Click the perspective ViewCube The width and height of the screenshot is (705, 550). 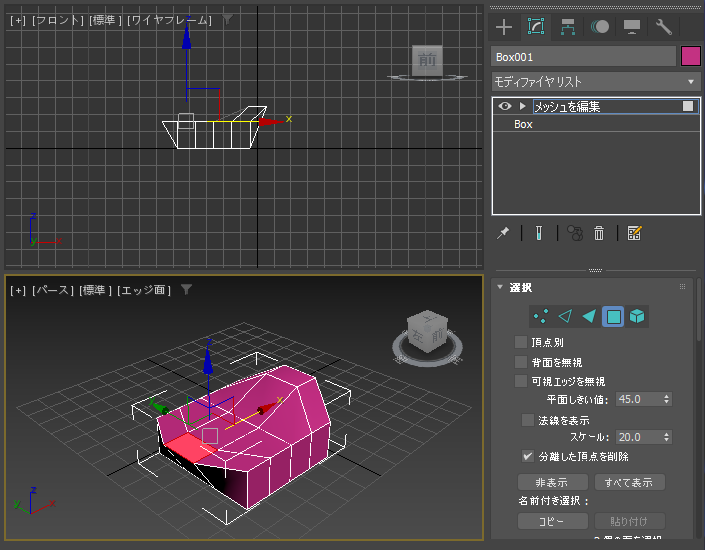[427, 332]
